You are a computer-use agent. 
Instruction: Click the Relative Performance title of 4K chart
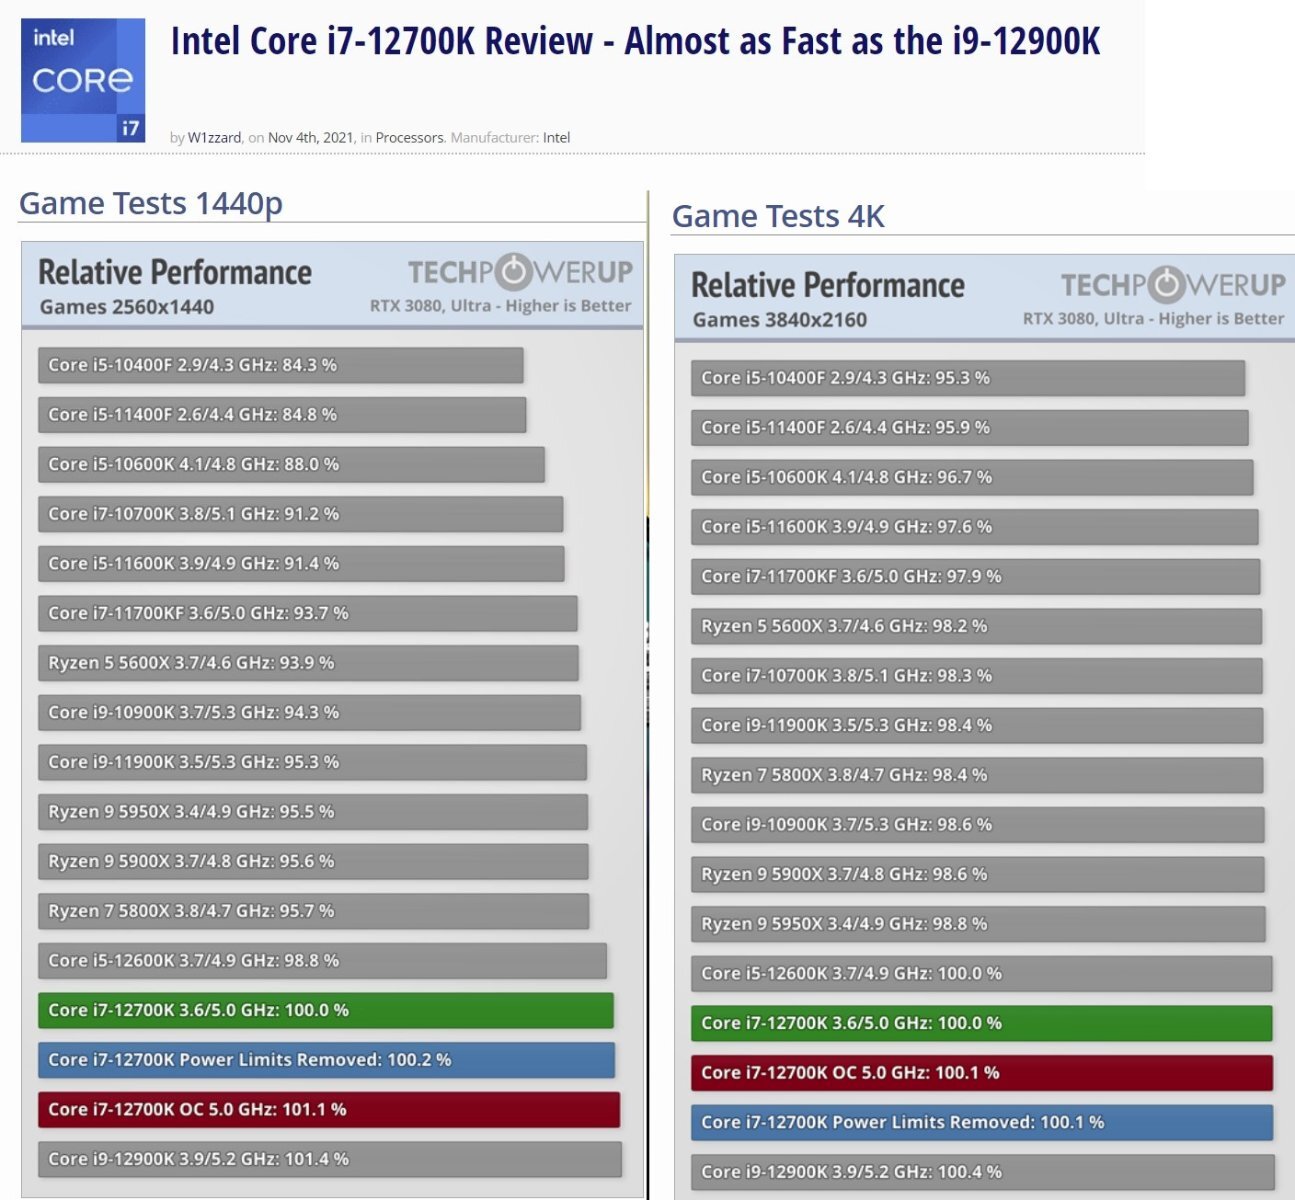828,285
